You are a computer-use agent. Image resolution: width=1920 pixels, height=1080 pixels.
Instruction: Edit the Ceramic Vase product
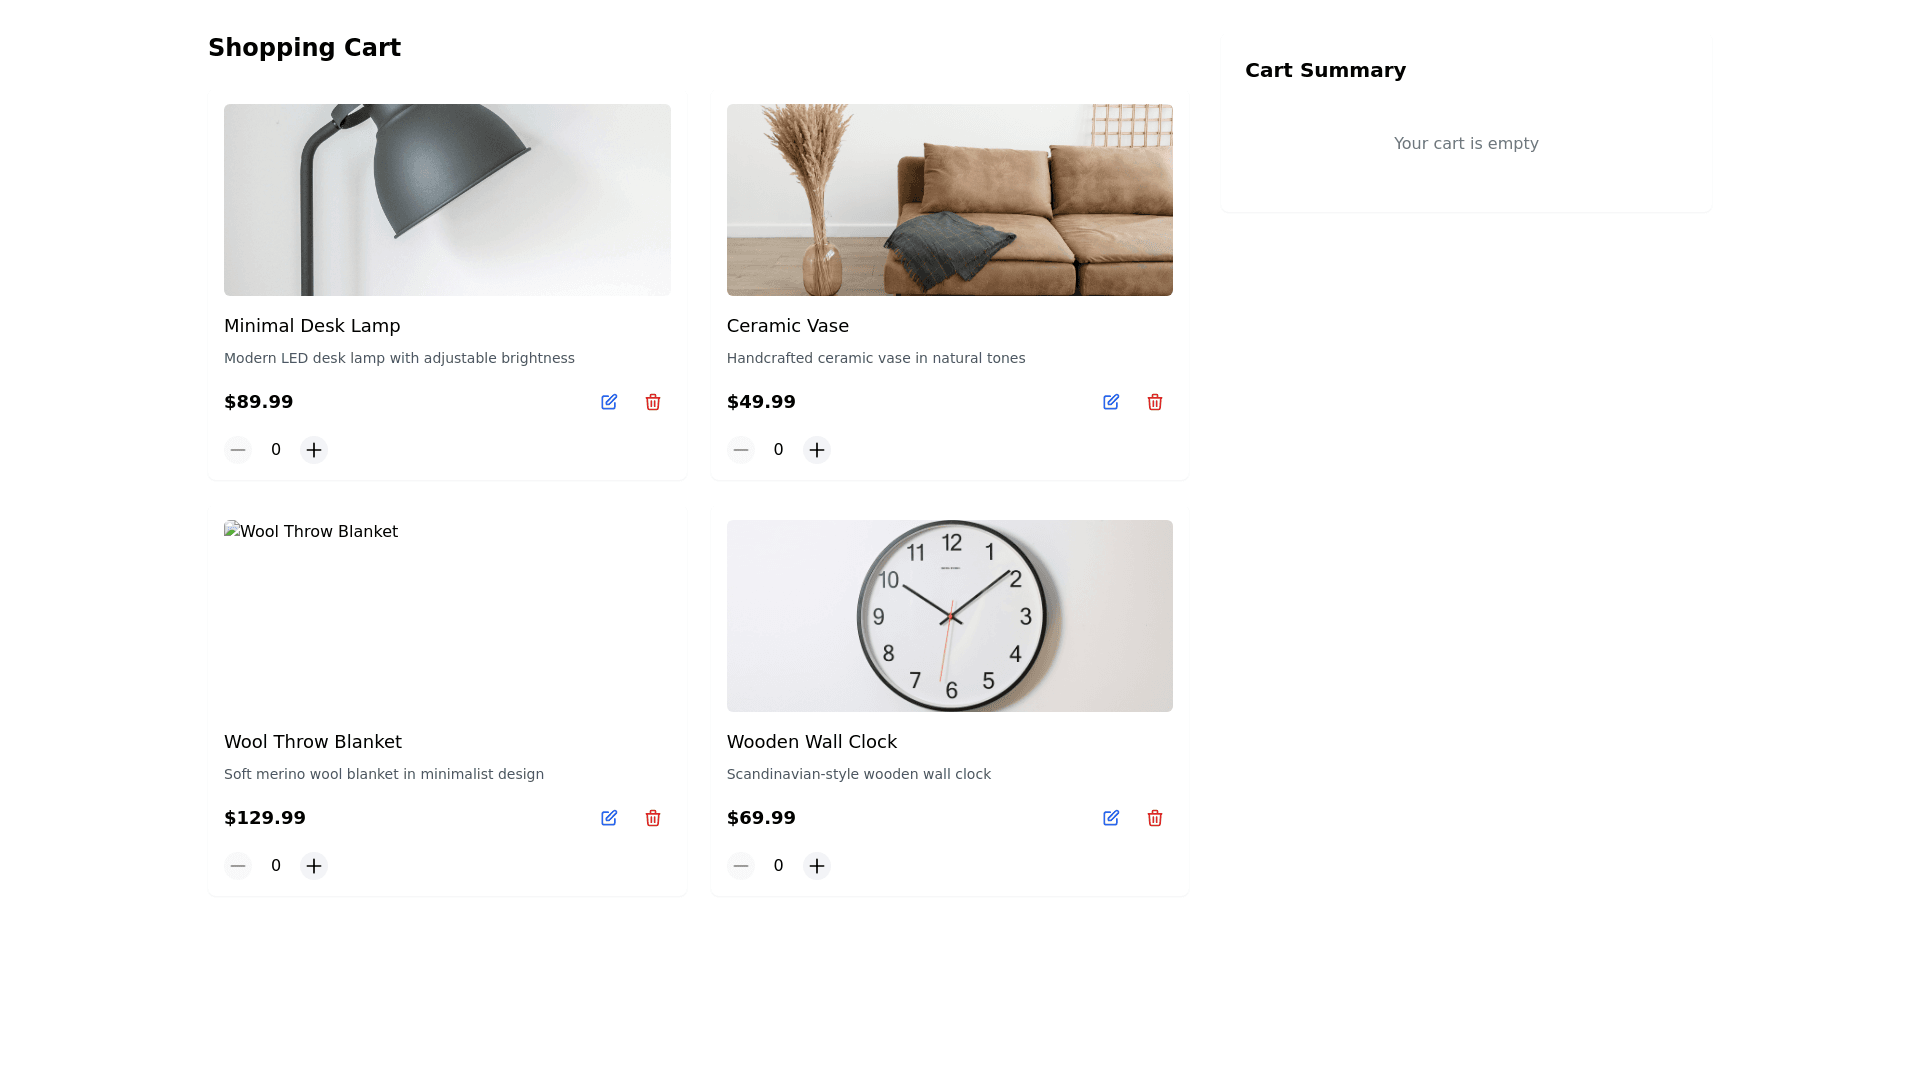(x=1111, y=402)
